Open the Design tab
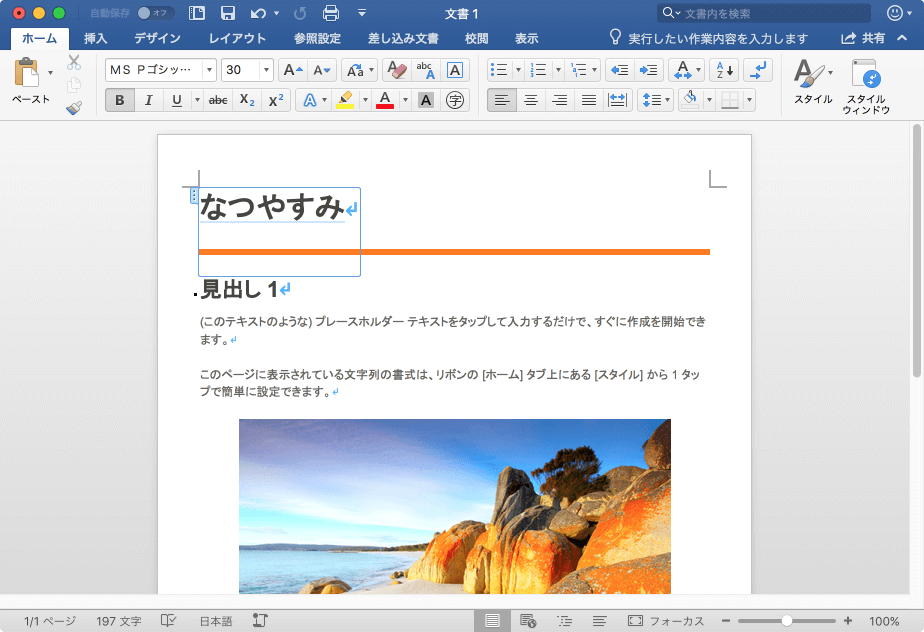Screen dimensions: 924x632 tap(157, 38)
